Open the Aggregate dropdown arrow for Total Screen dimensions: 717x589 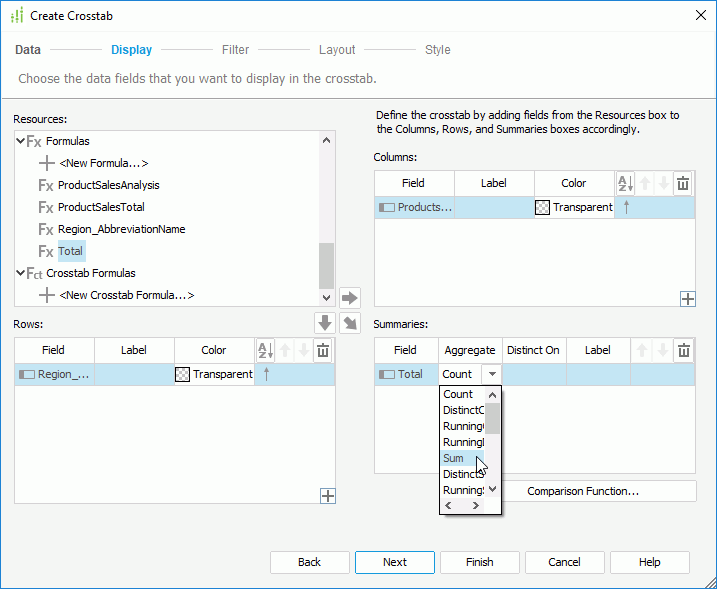click(x=492, y=374)
